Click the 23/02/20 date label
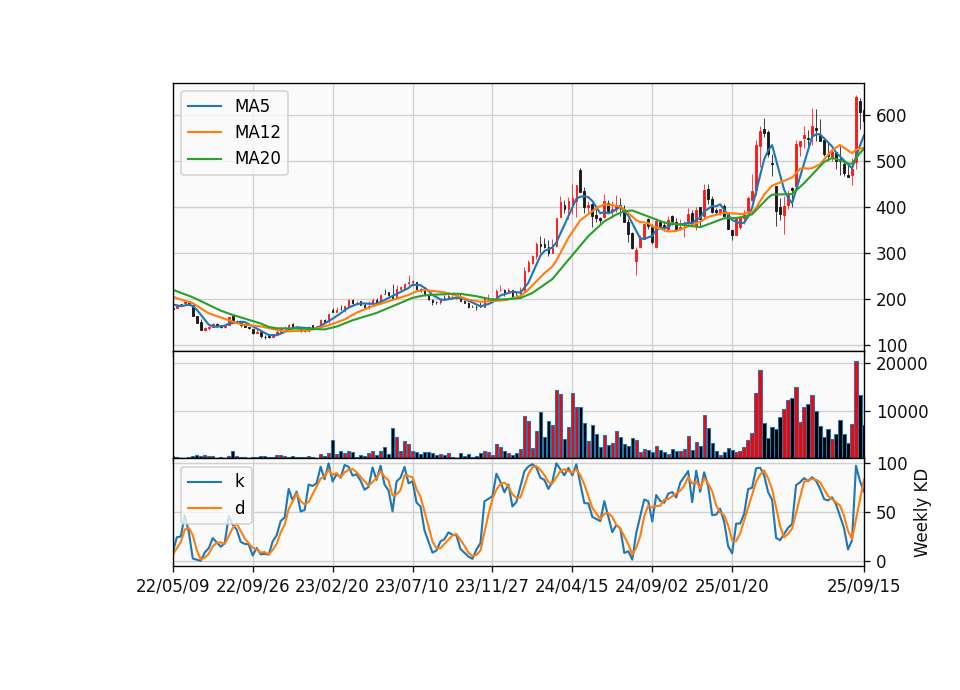This screenshot has width=960, height=690. click(332, 586)
